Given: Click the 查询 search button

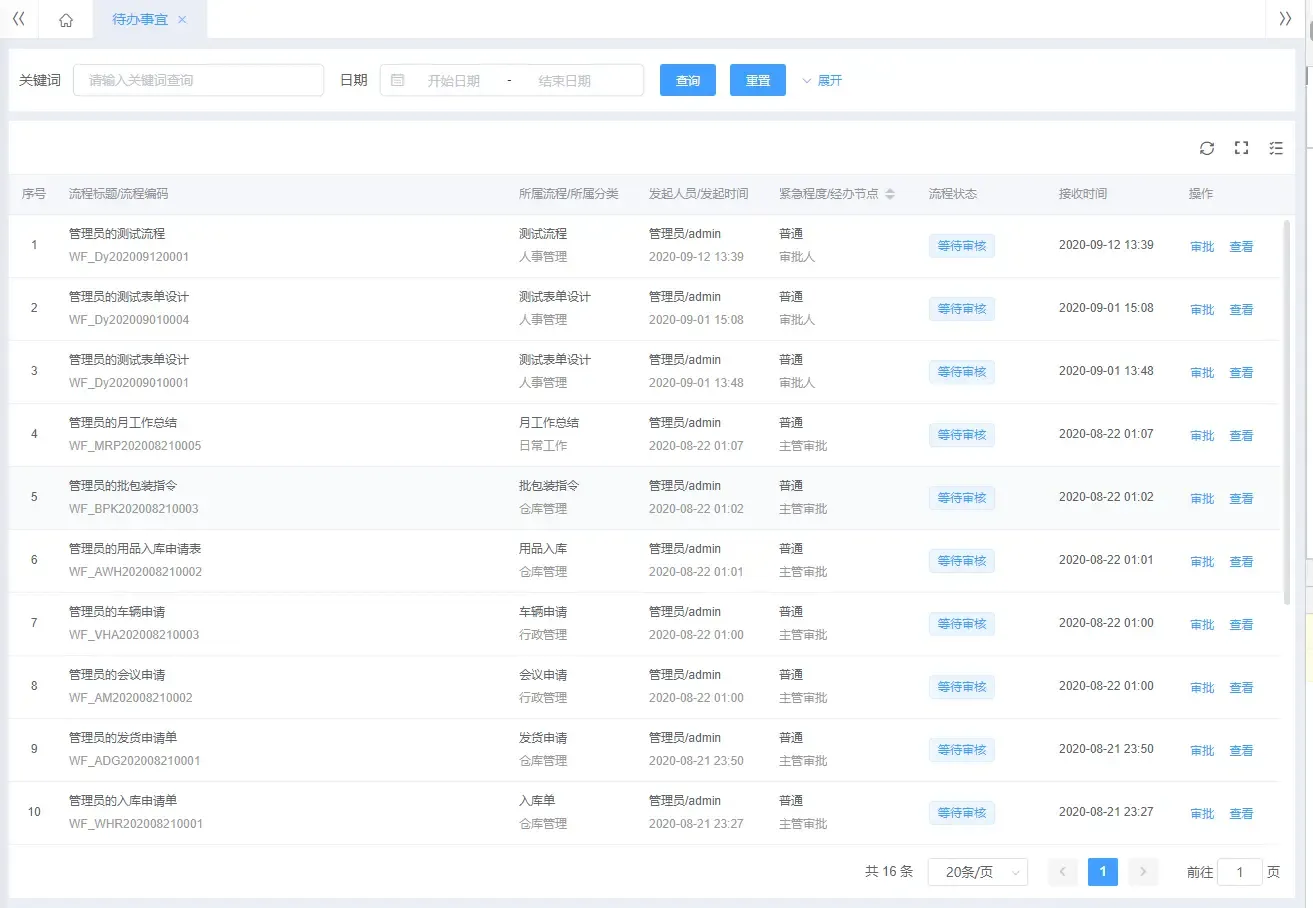Looking at the screenshot, I should (x=687, y=80).
